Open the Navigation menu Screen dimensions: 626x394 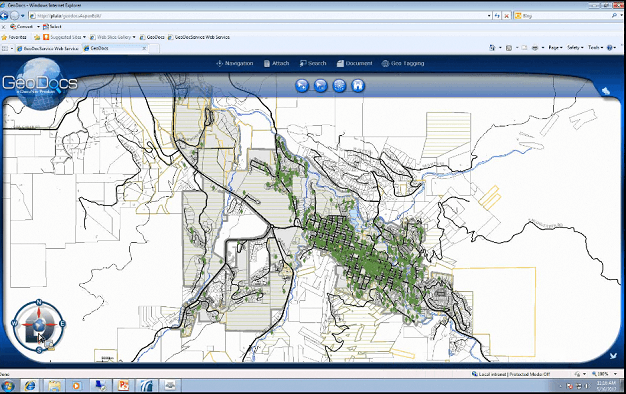tap(235, 63)
